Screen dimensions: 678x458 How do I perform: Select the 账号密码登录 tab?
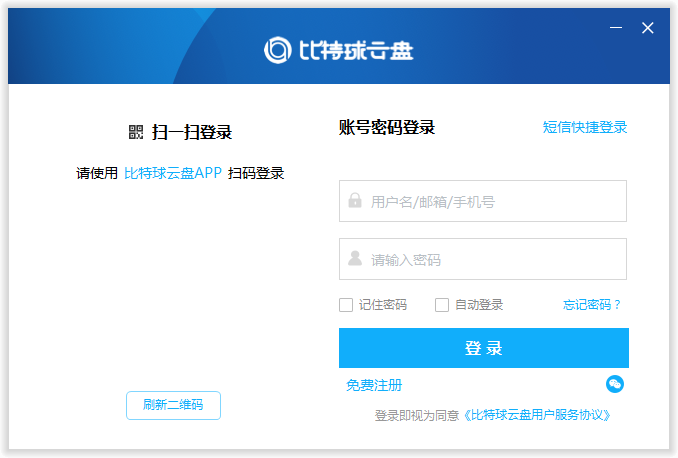387,127
